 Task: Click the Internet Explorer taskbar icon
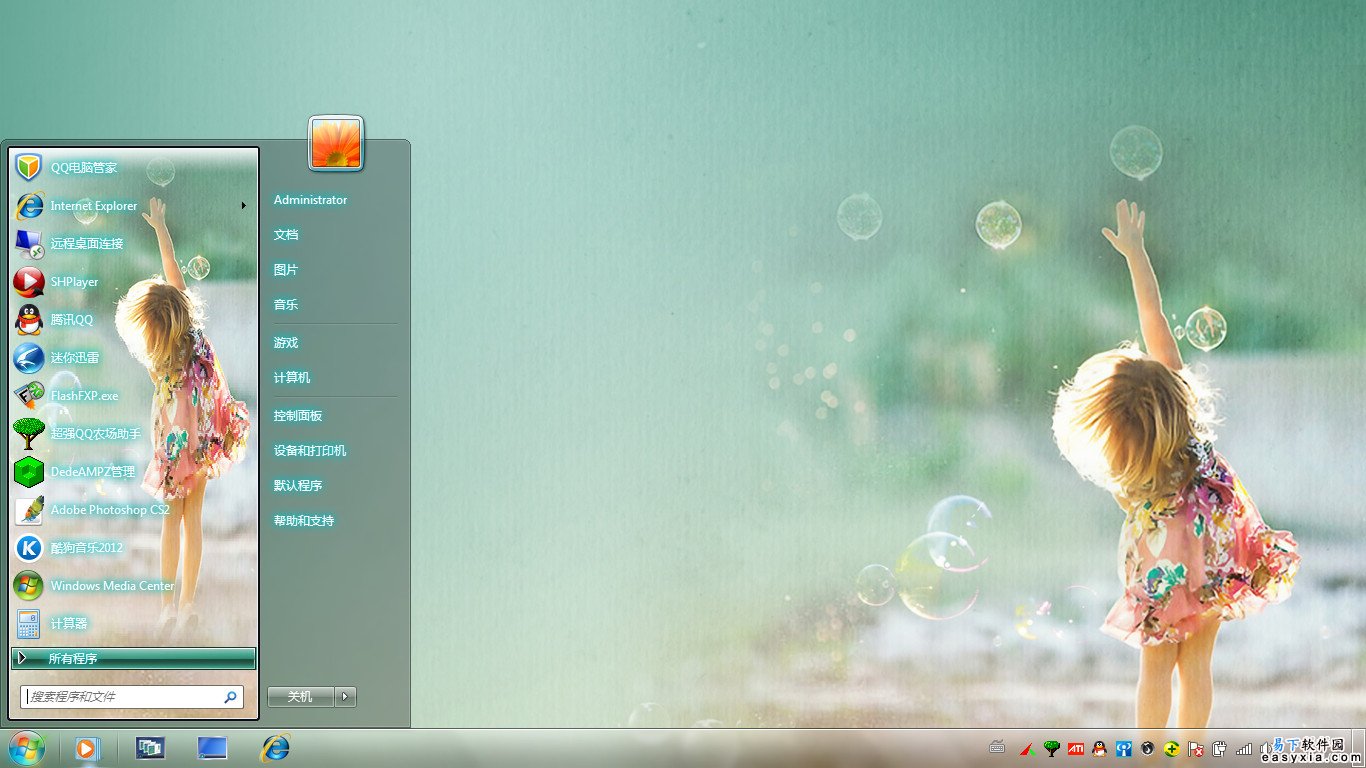click(x=275, y=747)
